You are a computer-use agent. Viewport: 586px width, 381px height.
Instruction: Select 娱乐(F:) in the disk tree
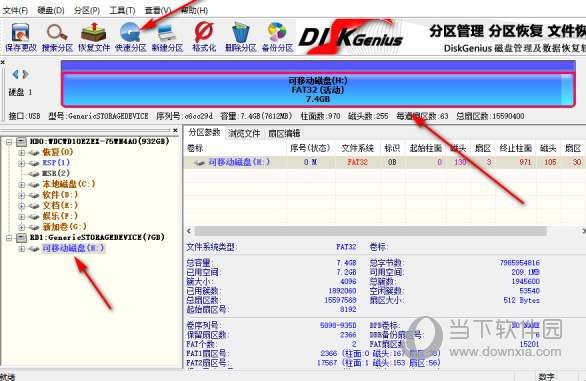[x=60, y=216]
